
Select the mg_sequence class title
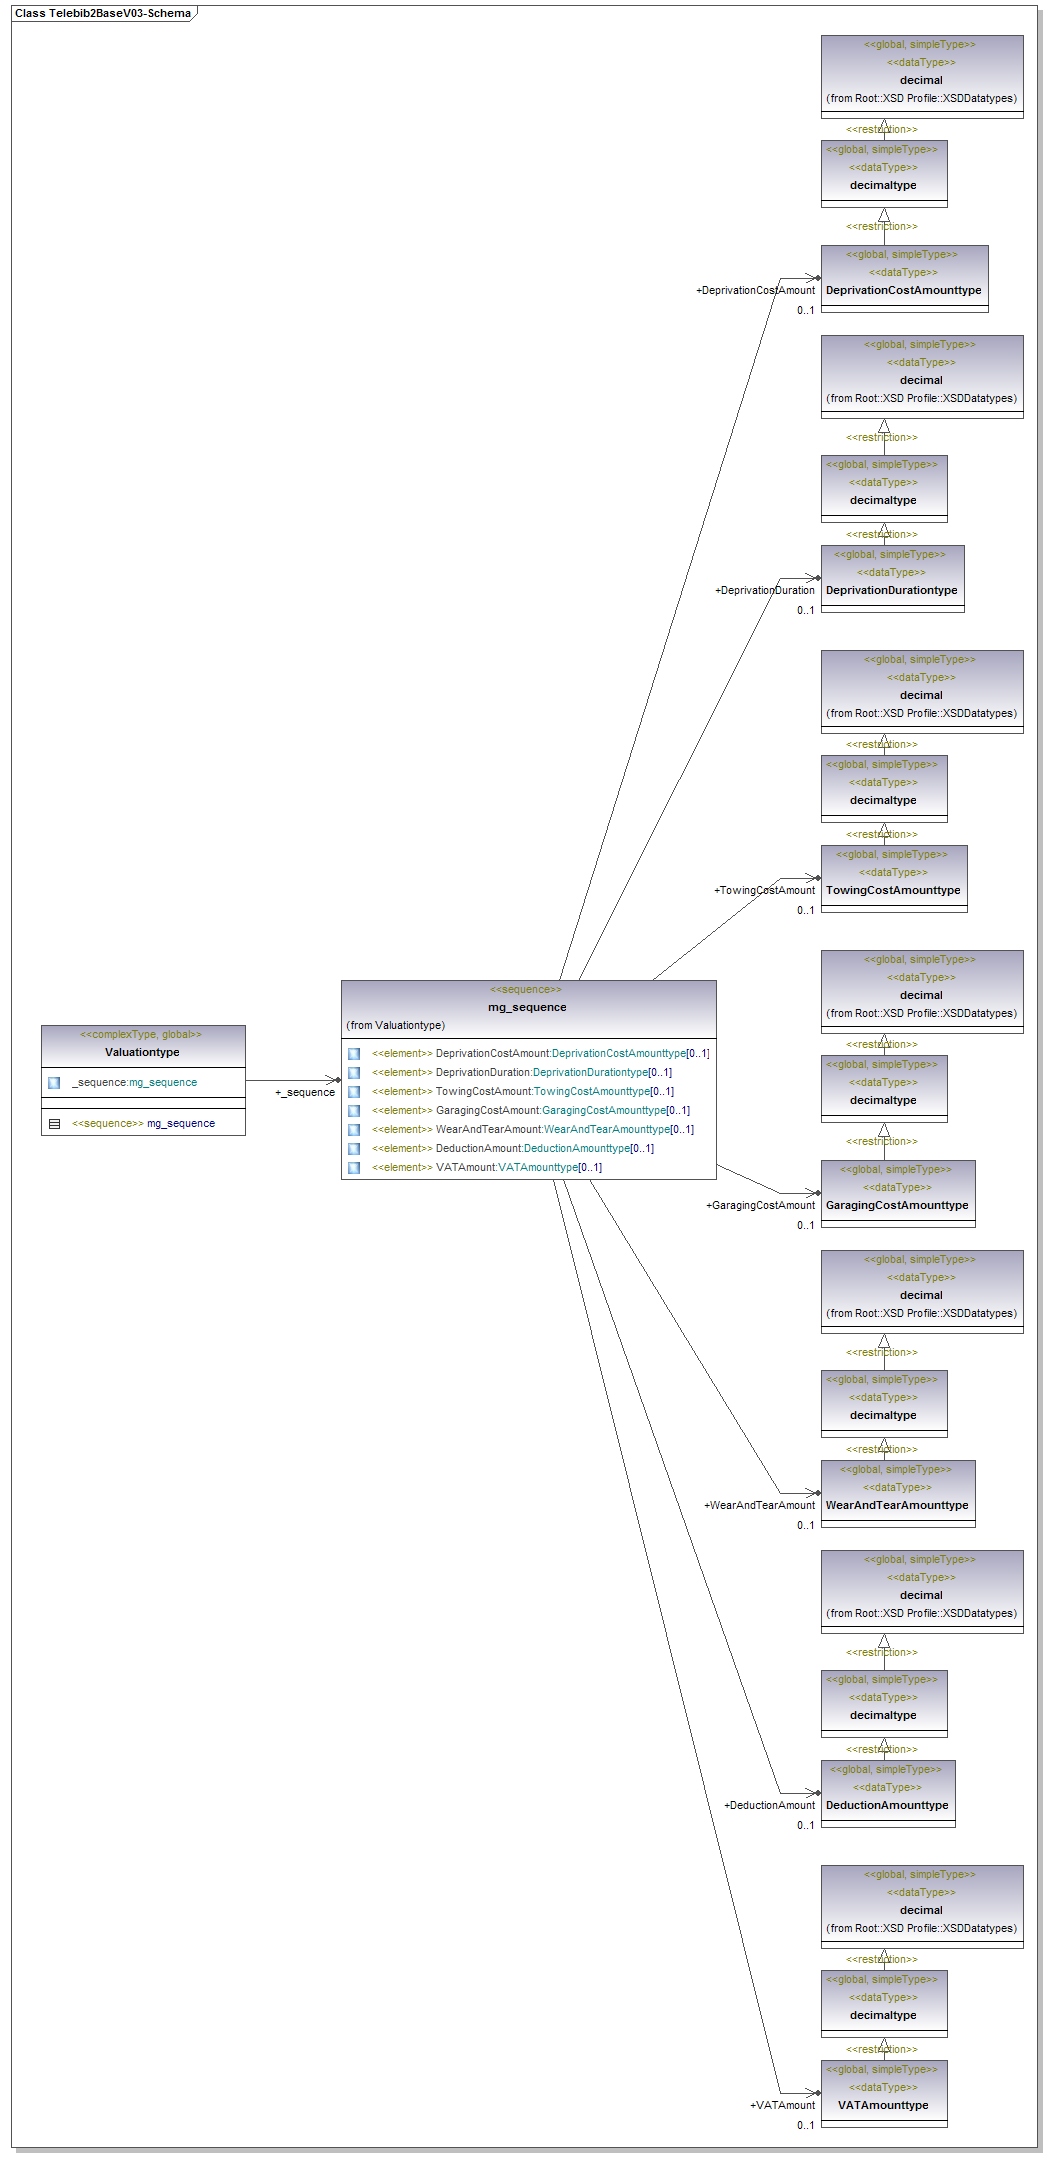[527, 1007]
